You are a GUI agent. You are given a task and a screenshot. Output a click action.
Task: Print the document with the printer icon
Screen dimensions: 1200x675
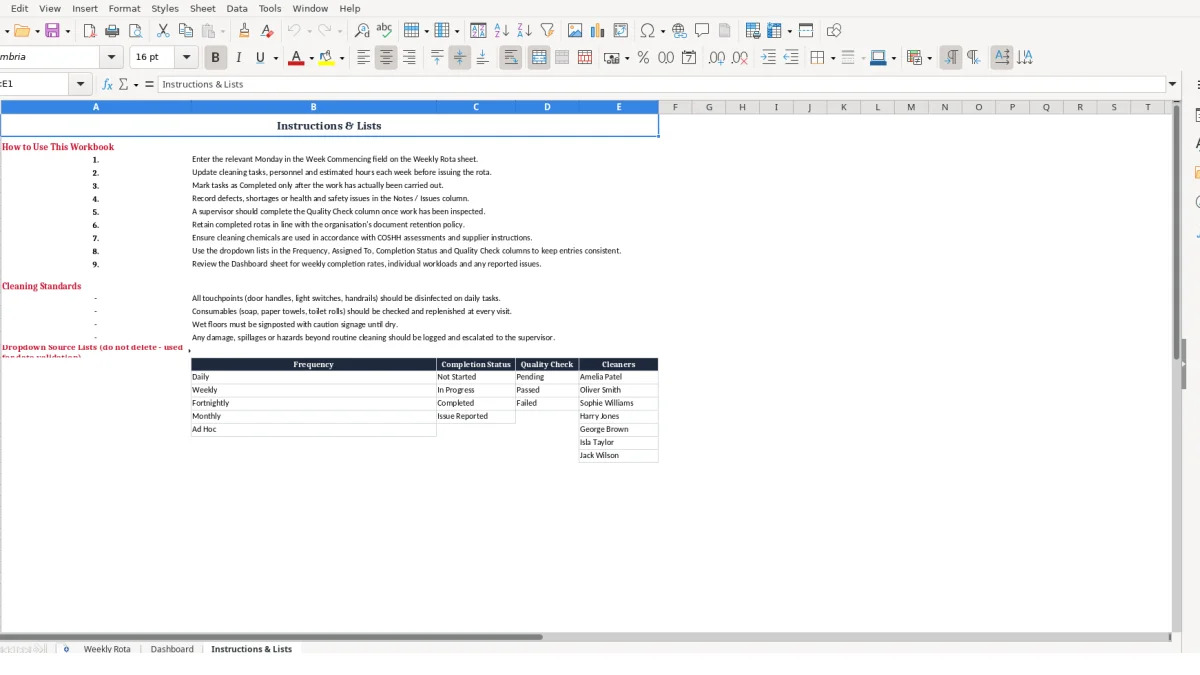112,31
